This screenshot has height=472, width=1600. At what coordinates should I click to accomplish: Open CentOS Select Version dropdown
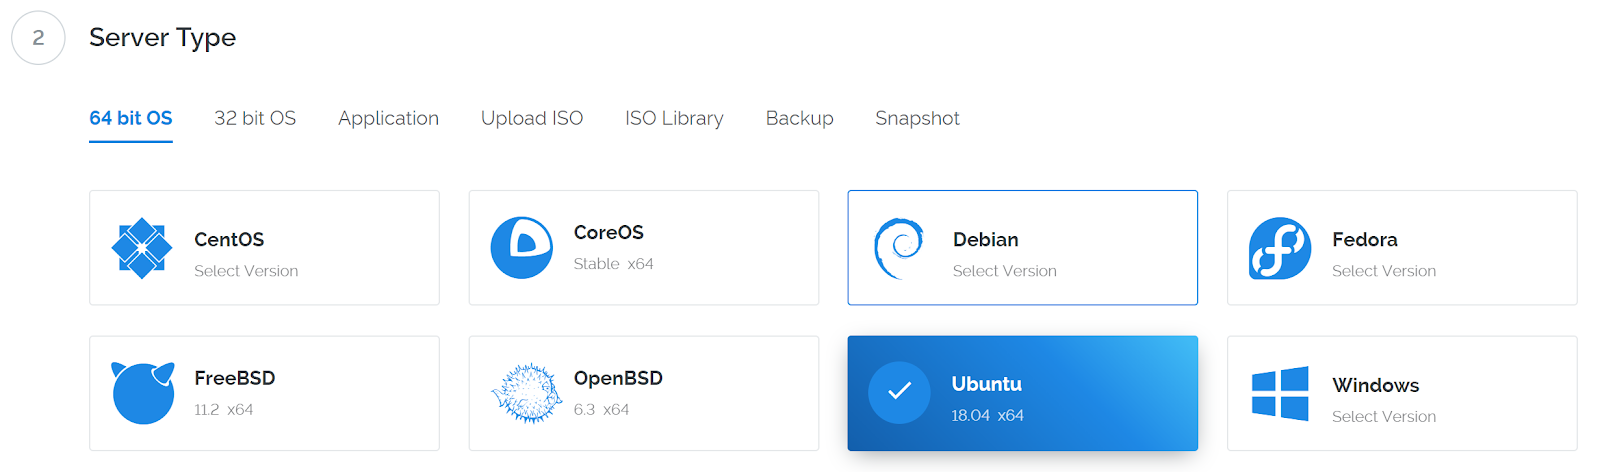click(x=246, y=271)
